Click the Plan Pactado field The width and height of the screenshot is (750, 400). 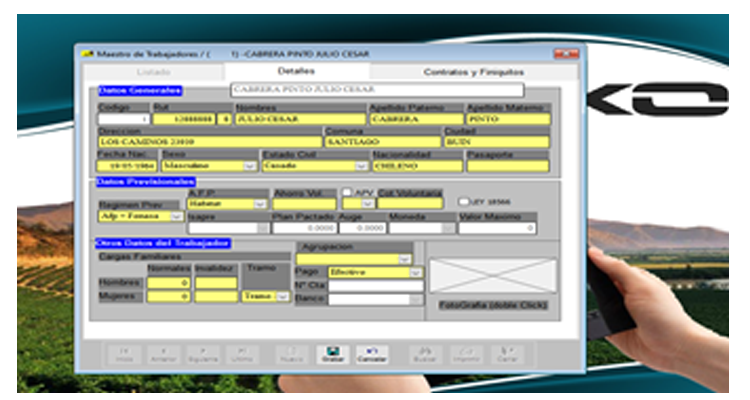coord(304,229)
